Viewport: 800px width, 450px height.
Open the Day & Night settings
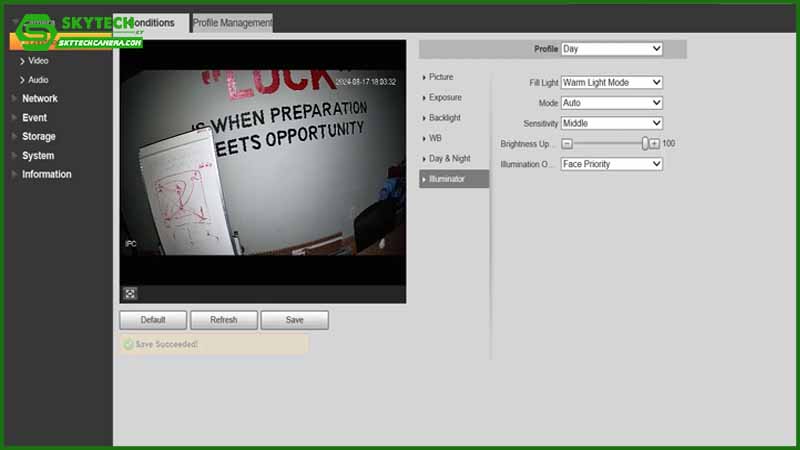click(449, 158)
